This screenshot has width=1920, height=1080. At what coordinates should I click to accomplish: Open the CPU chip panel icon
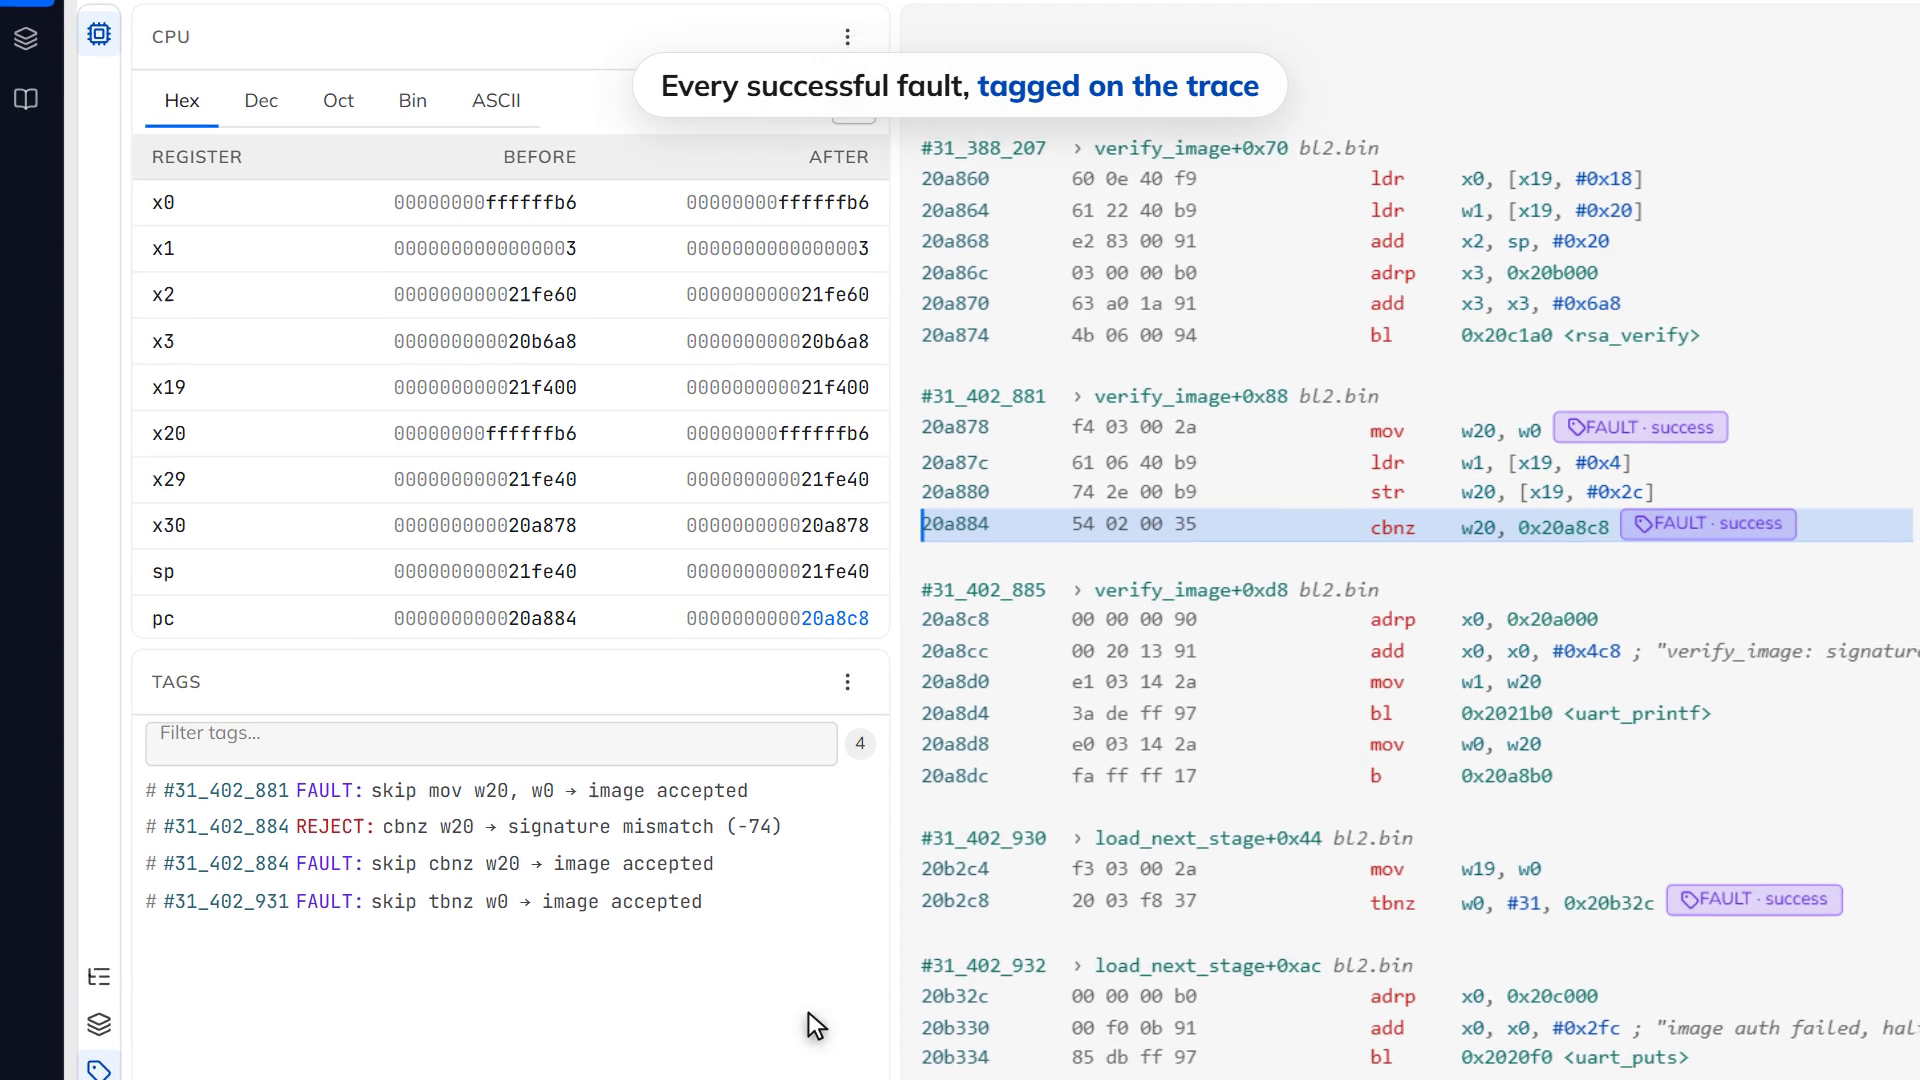coord(99,34)
